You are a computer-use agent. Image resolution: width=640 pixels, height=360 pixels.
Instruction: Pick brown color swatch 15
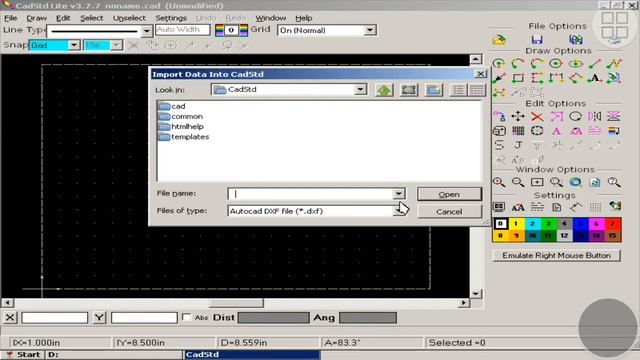coord(612,236)
